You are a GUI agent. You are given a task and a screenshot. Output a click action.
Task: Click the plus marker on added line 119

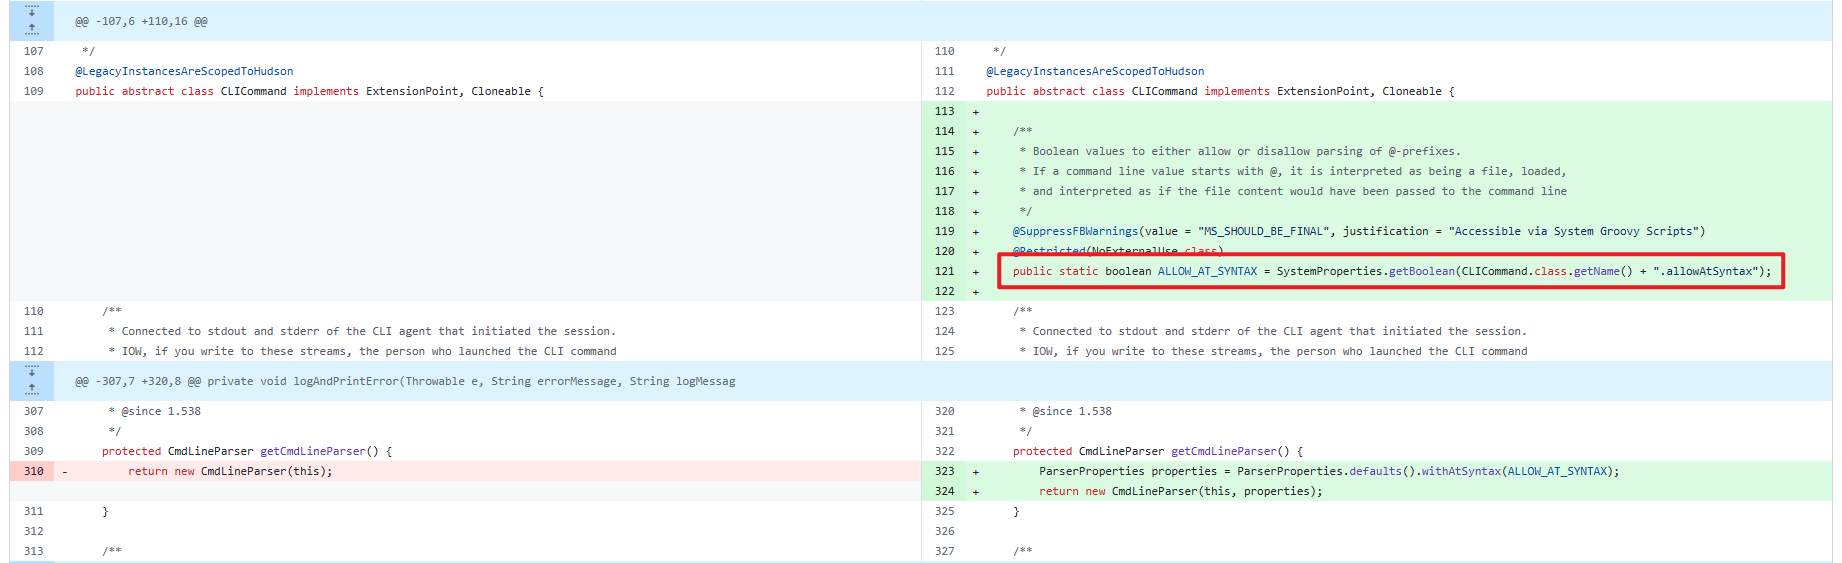(976, 232)
